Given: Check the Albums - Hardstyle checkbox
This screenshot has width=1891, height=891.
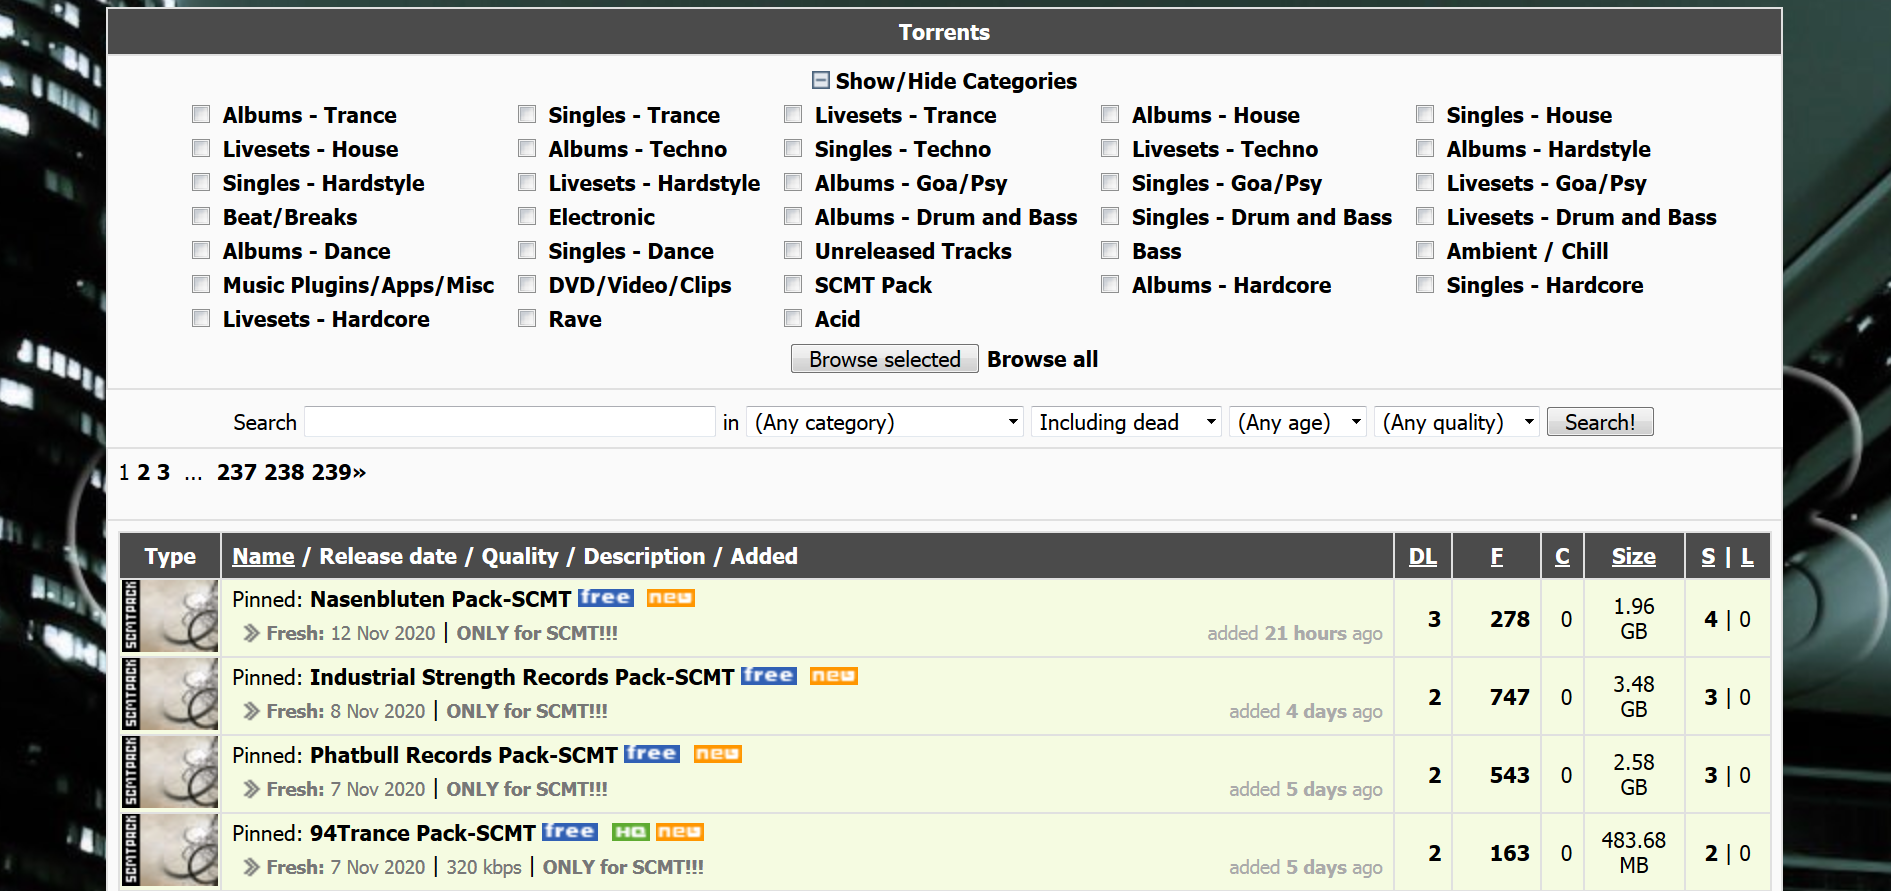Looking at the screenshot, I should click(1425, 148).
